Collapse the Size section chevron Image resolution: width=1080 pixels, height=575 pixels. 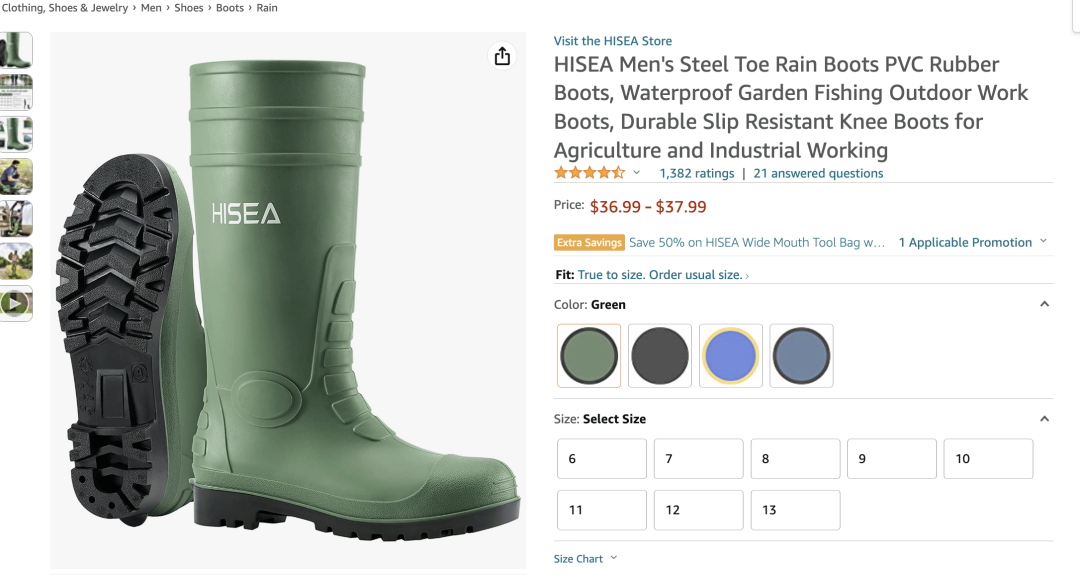(1044, 419)
